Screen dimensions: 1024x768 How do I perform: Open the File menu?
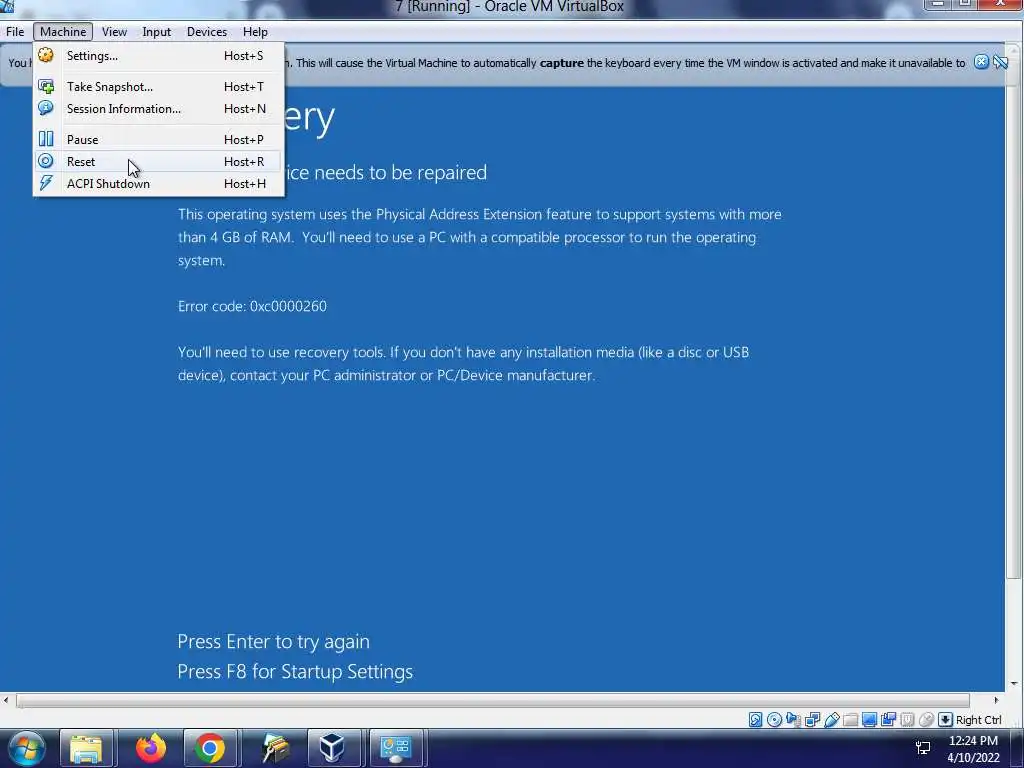click(15, 32)
